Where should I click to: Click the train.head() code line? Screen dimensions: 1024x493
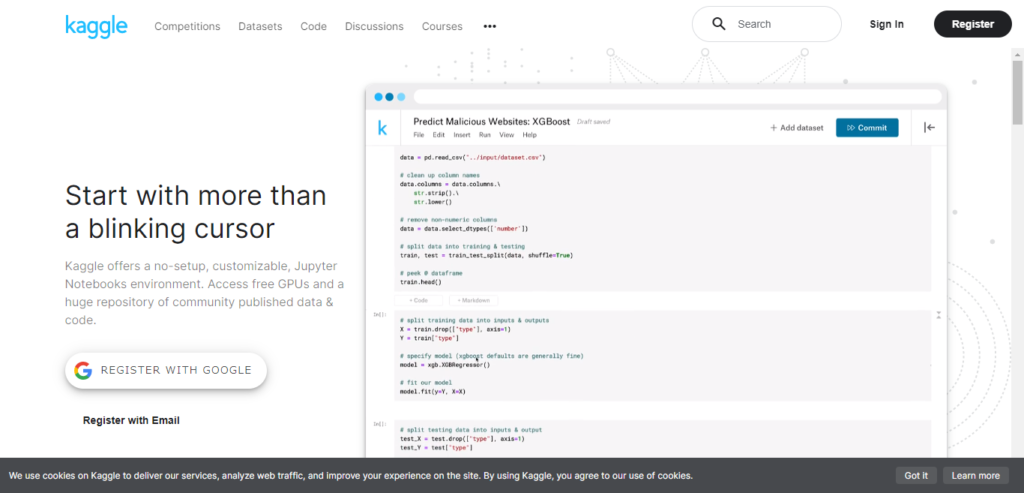click(x=421, y=282)
